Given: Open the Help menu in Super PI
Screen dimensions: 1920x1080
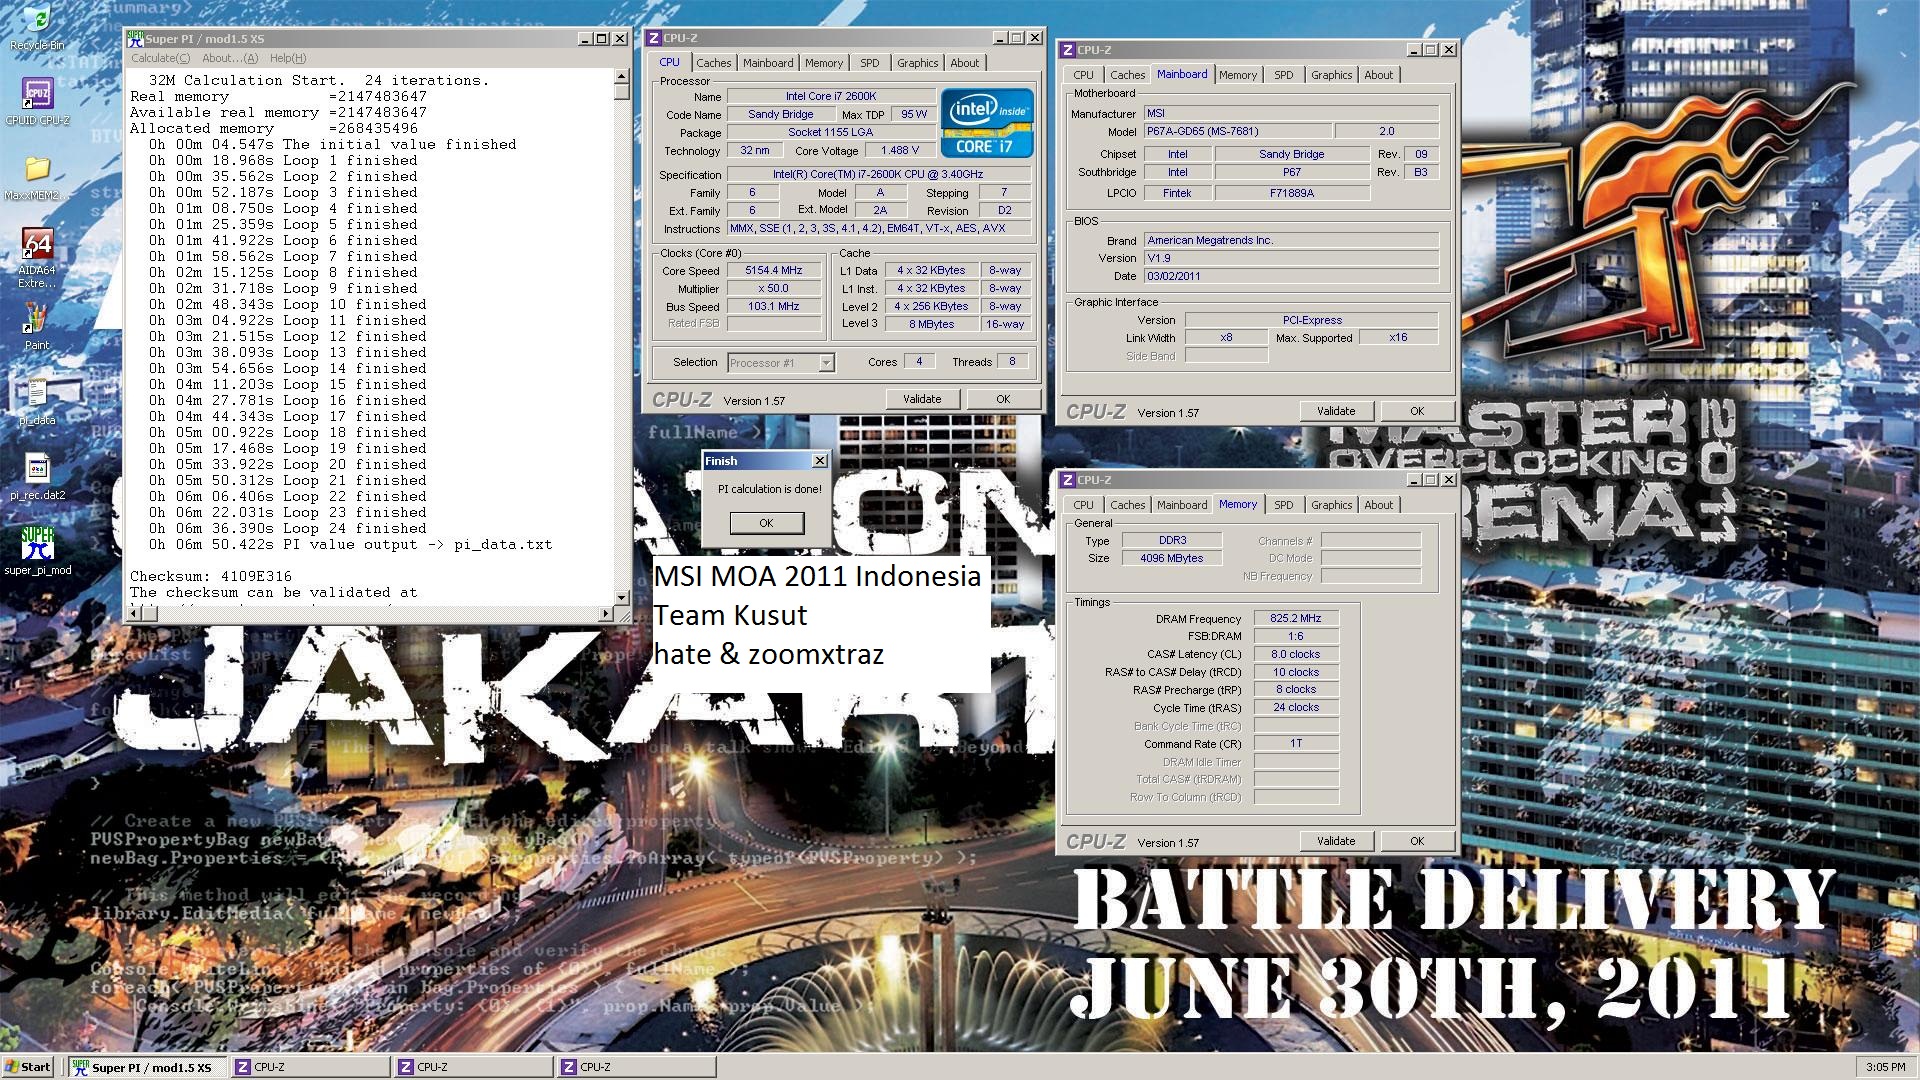Looking at the screenshot, I should coord(288,58).
